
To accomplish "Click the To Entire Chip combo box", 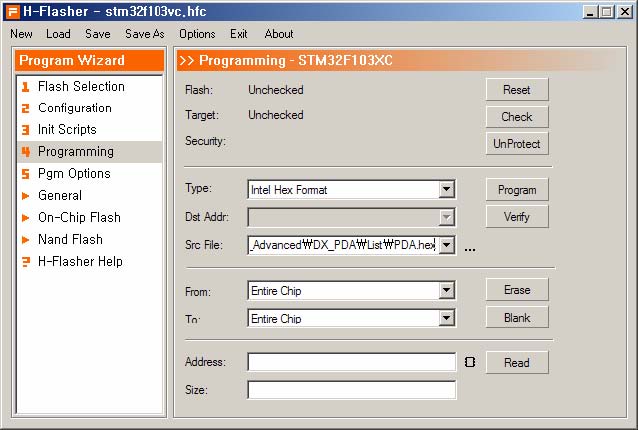I will (352, 318).
